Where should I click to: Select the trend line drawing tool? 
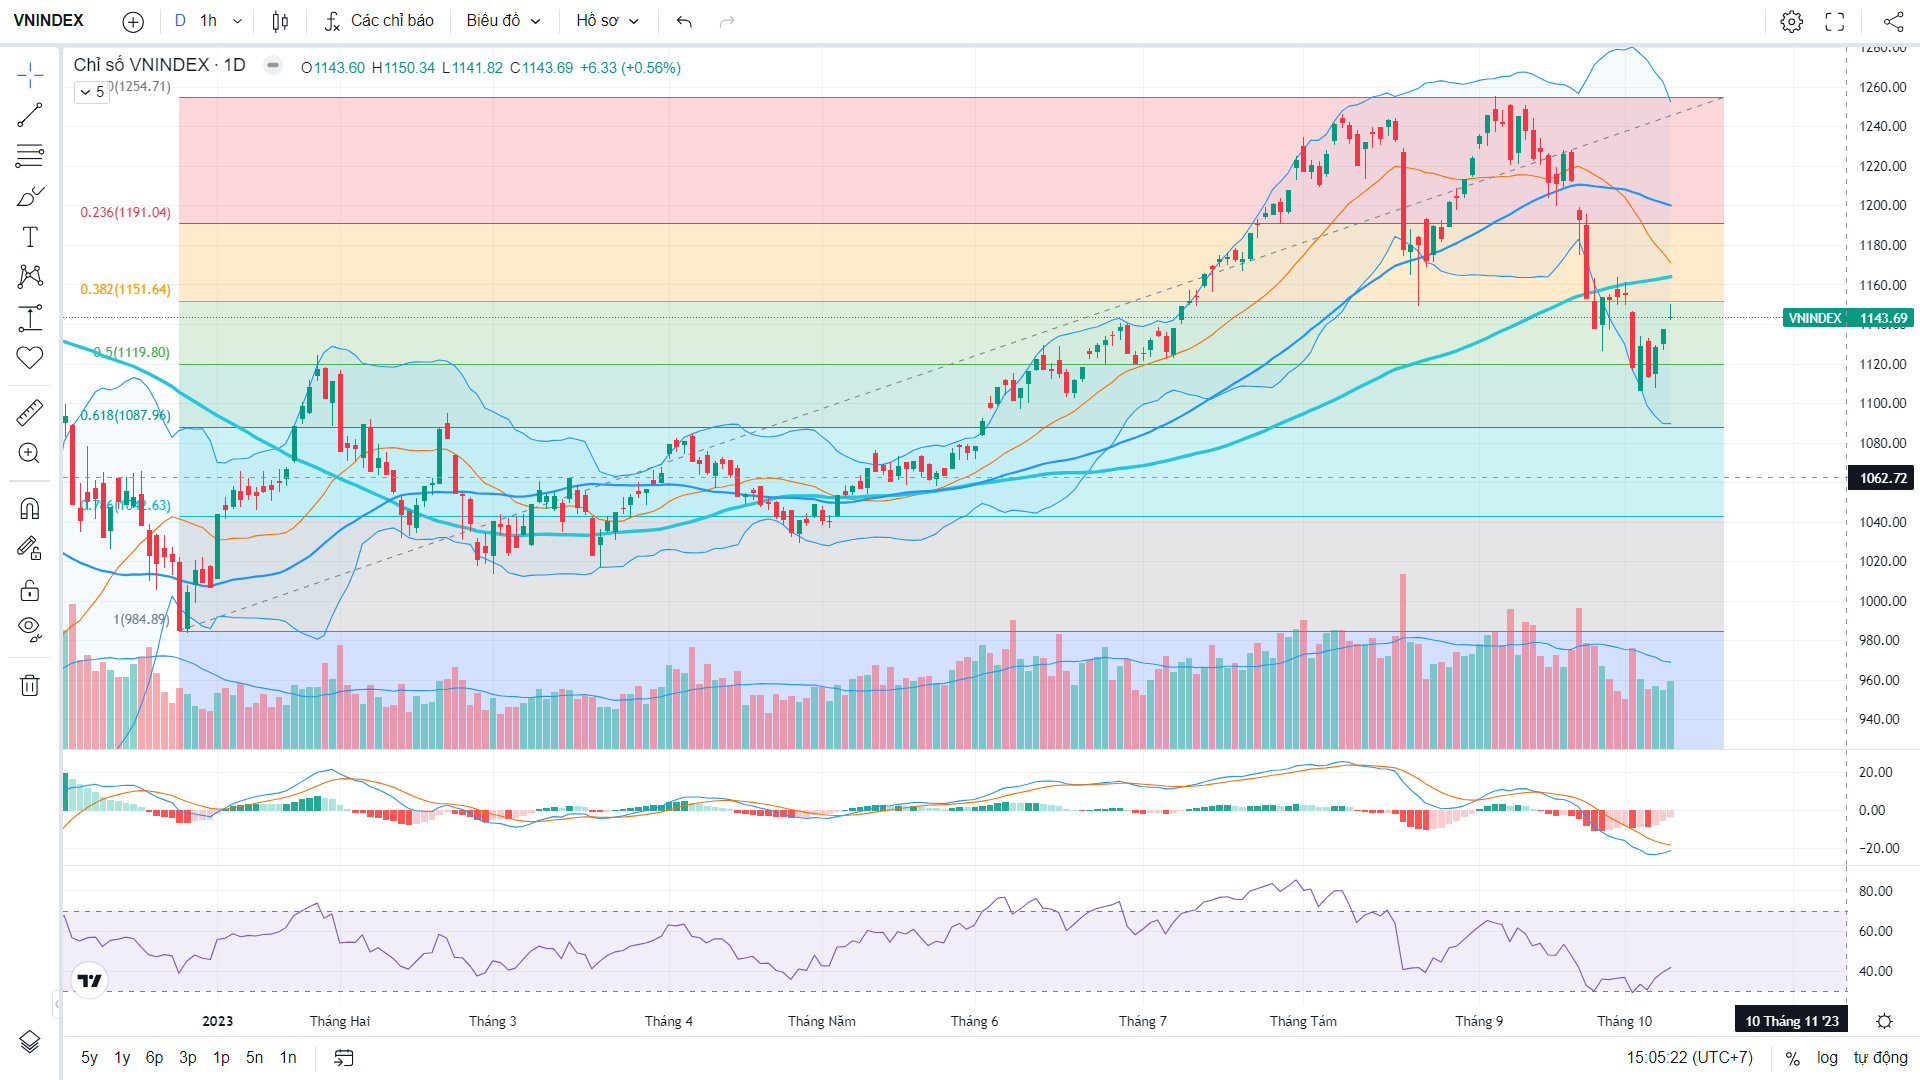tap(30, 115)
